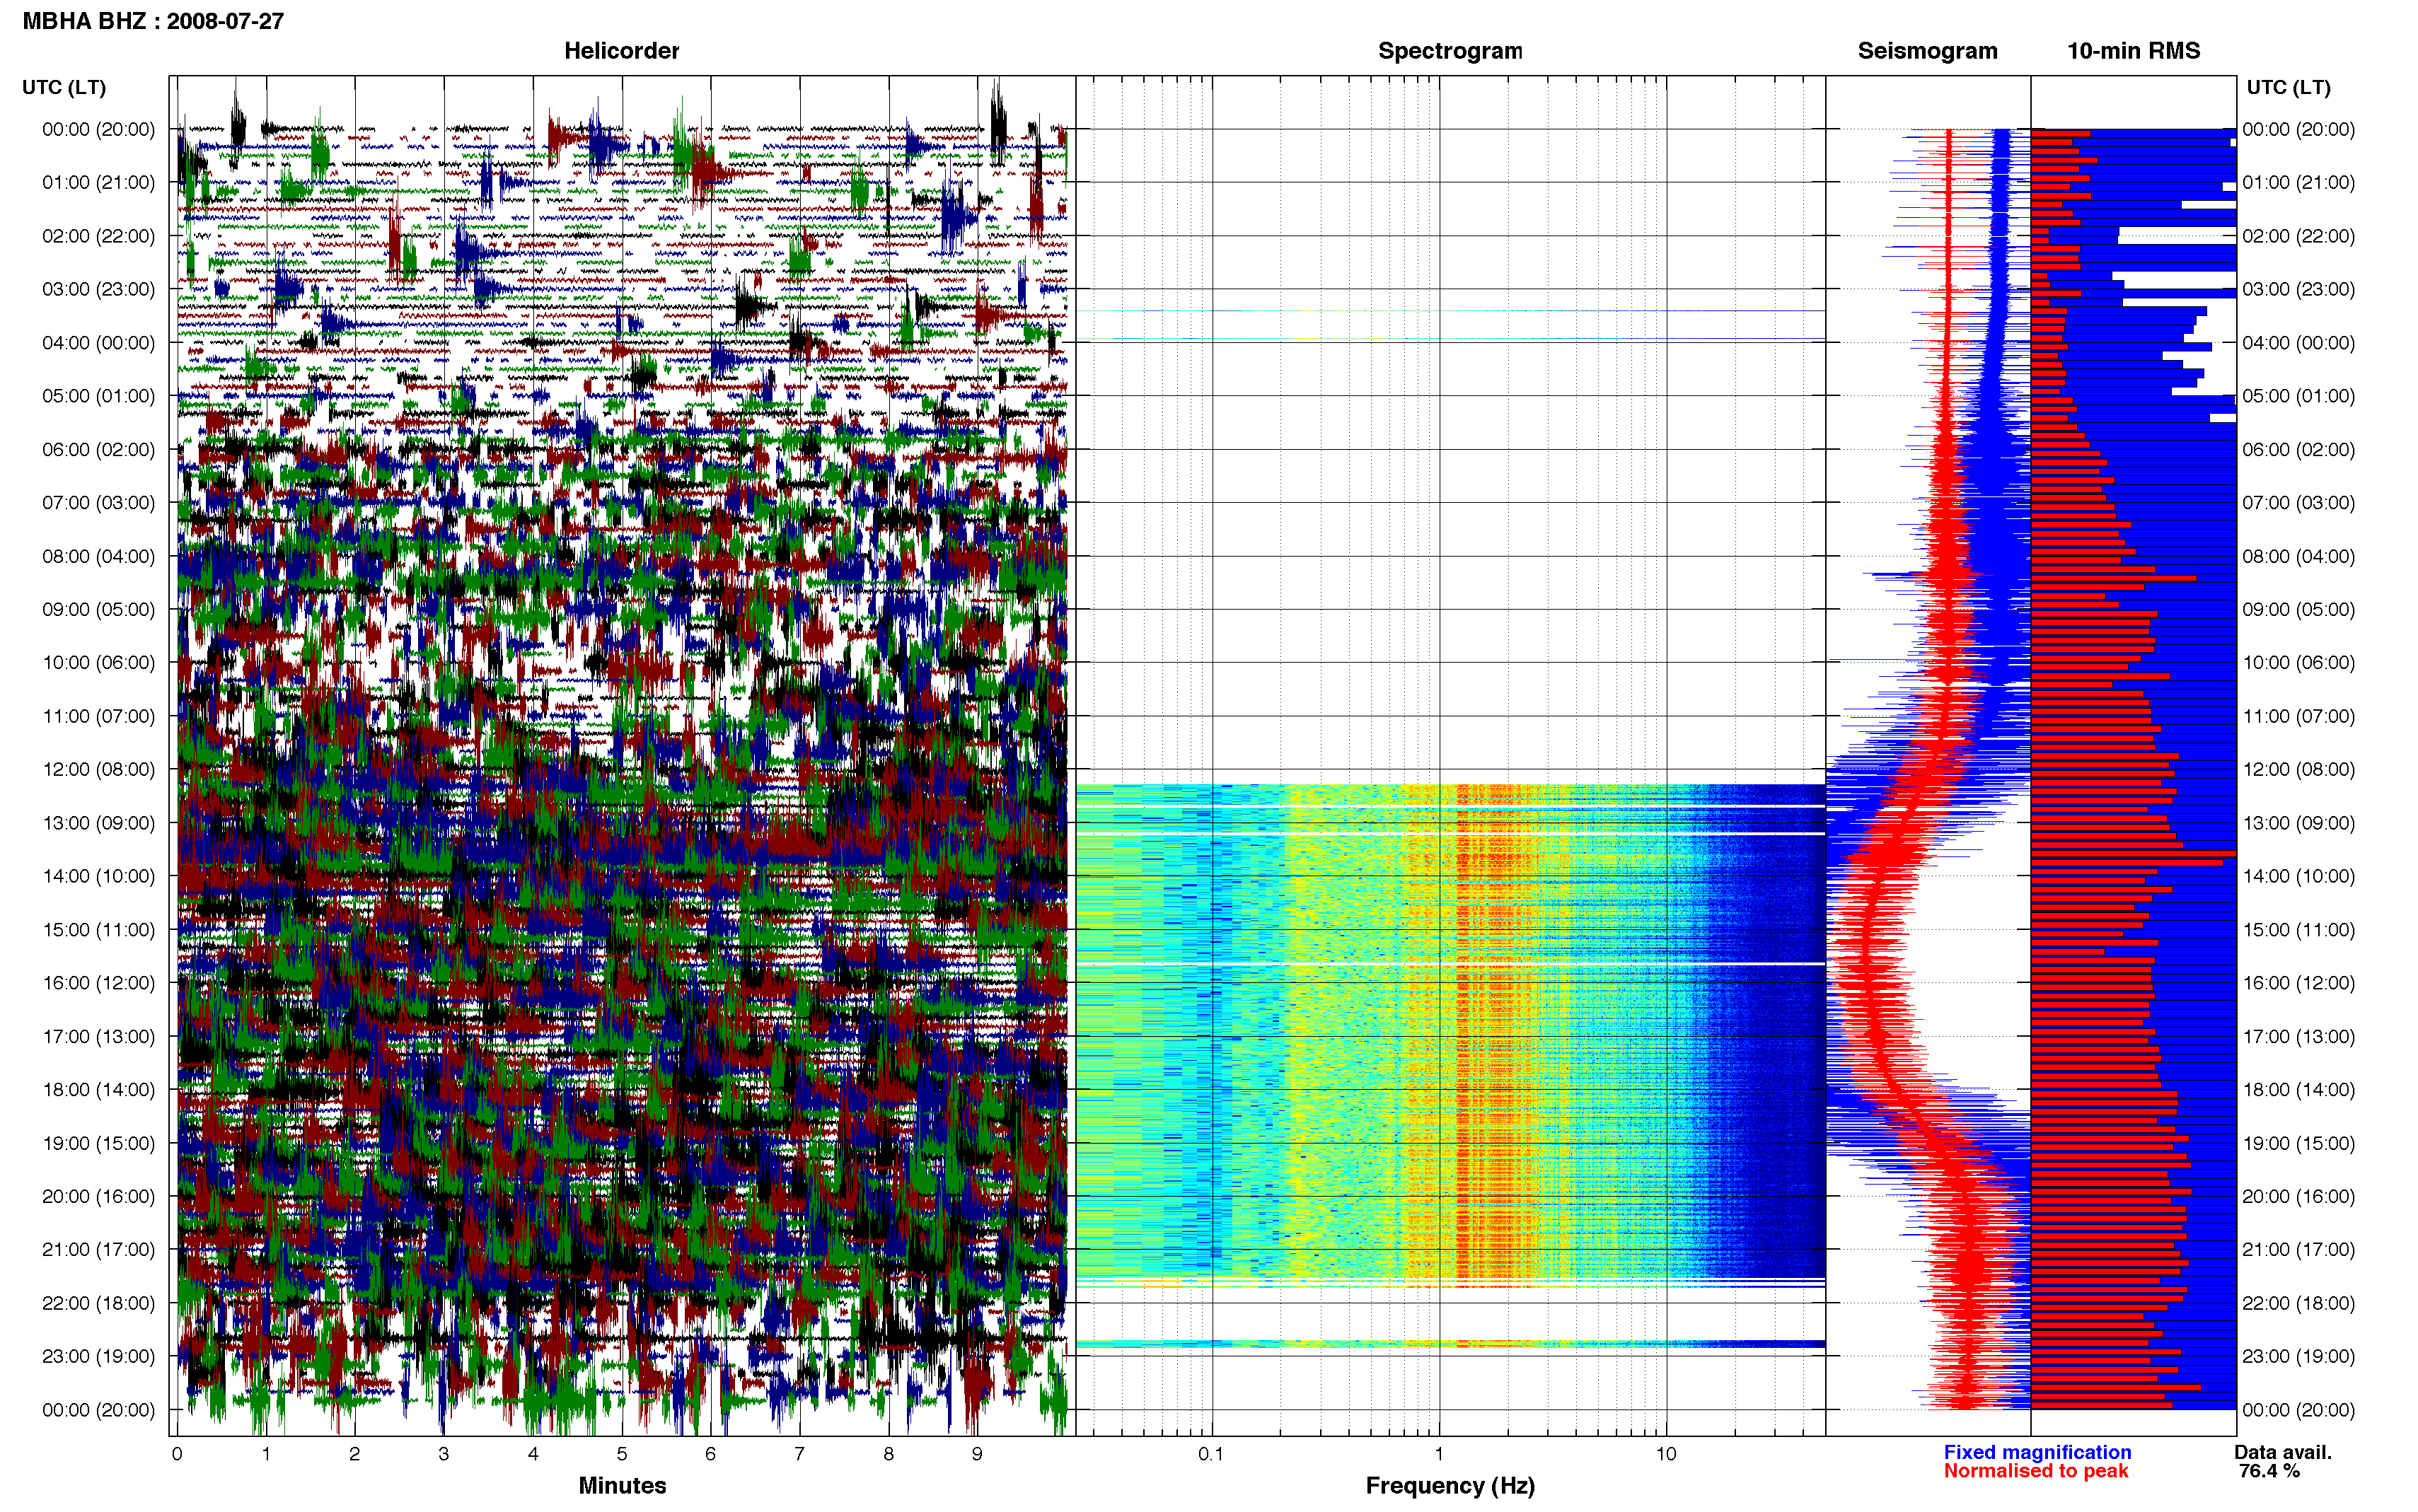Click the right '08:00 (04:00)' time label
Viewport: 2418px width, 1512px height.
(2298, 556)
